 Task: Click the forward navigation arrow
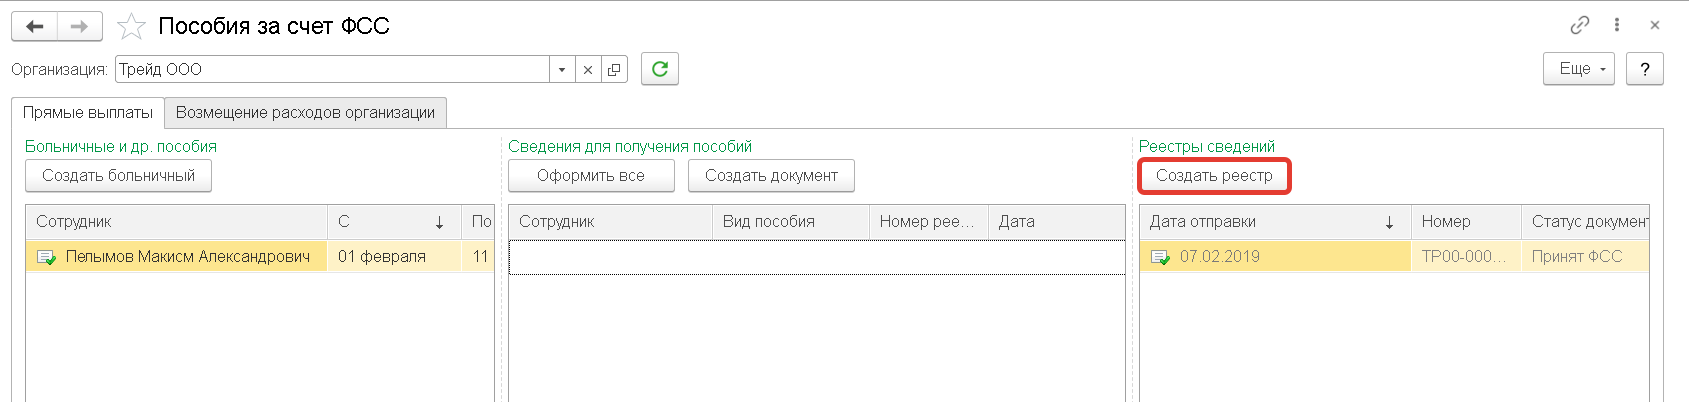click(x=80, y=27)
